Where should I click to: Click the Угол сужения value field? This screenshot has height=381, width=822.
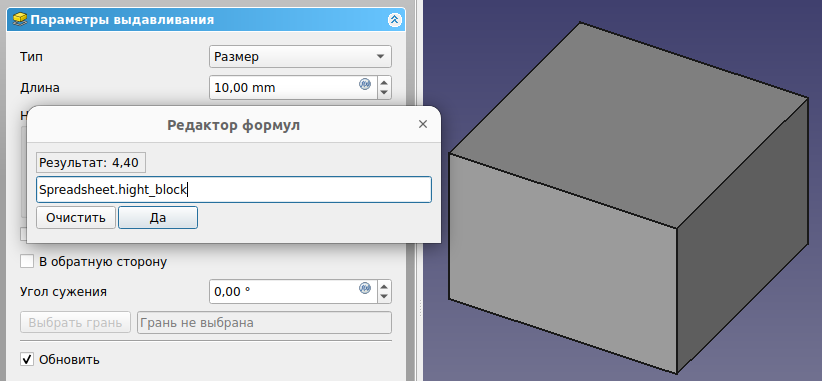(x=293, y=291)
